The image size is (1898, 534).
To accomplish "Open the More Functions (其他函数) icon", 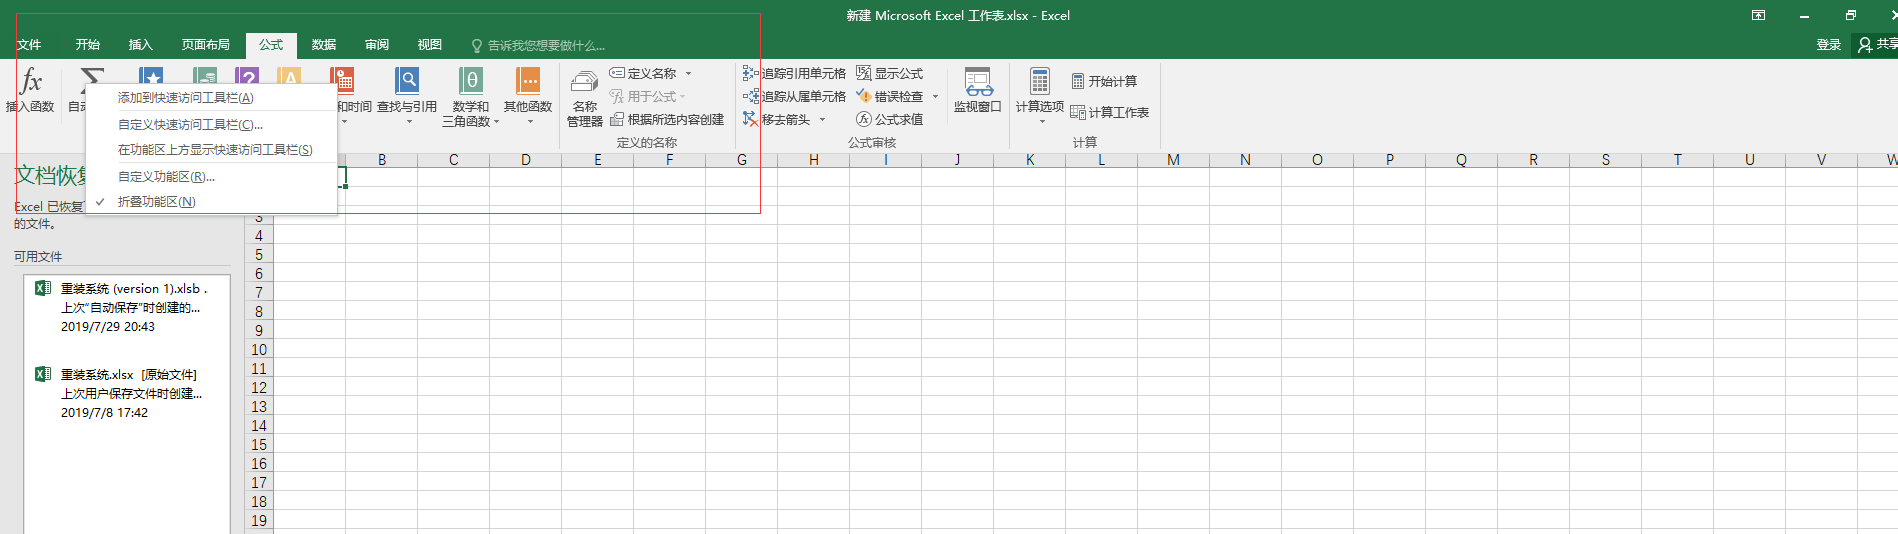I will pyautogui.click(x=528, y=80).
